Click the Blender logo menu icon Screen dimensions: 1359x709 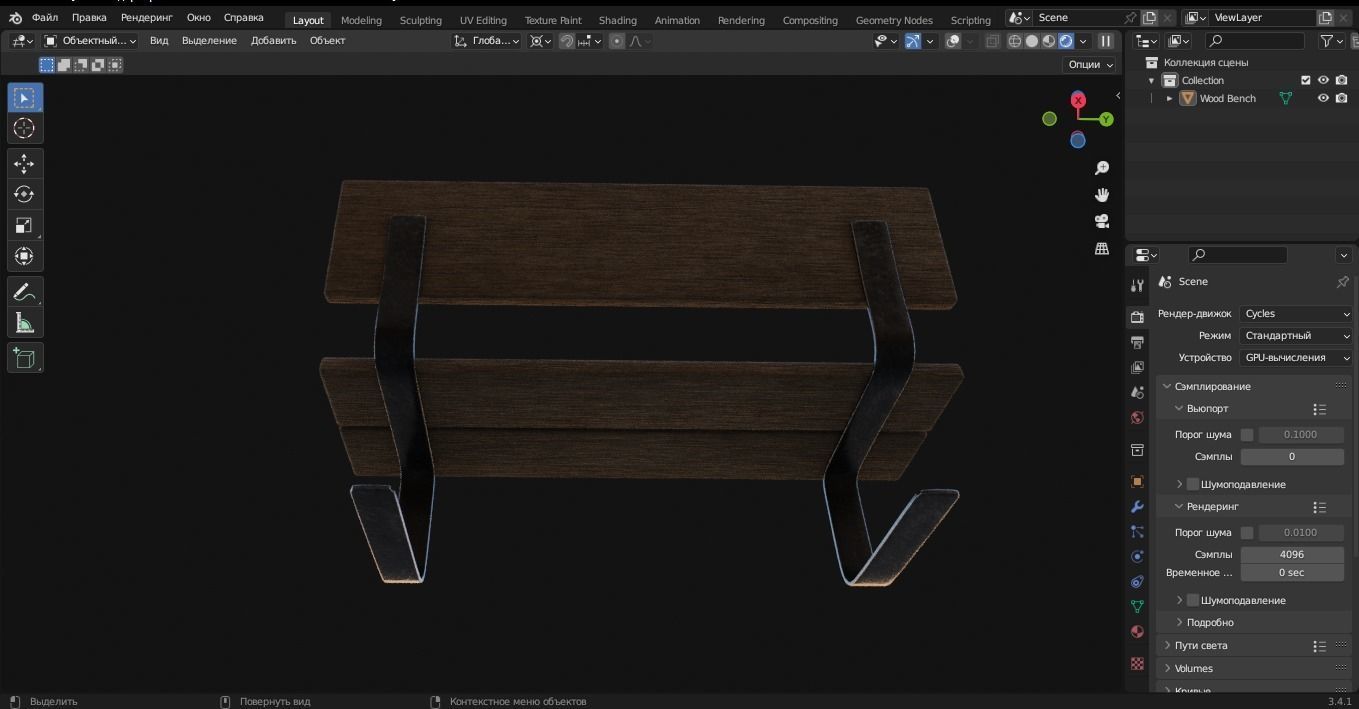[x=15, y=18]
